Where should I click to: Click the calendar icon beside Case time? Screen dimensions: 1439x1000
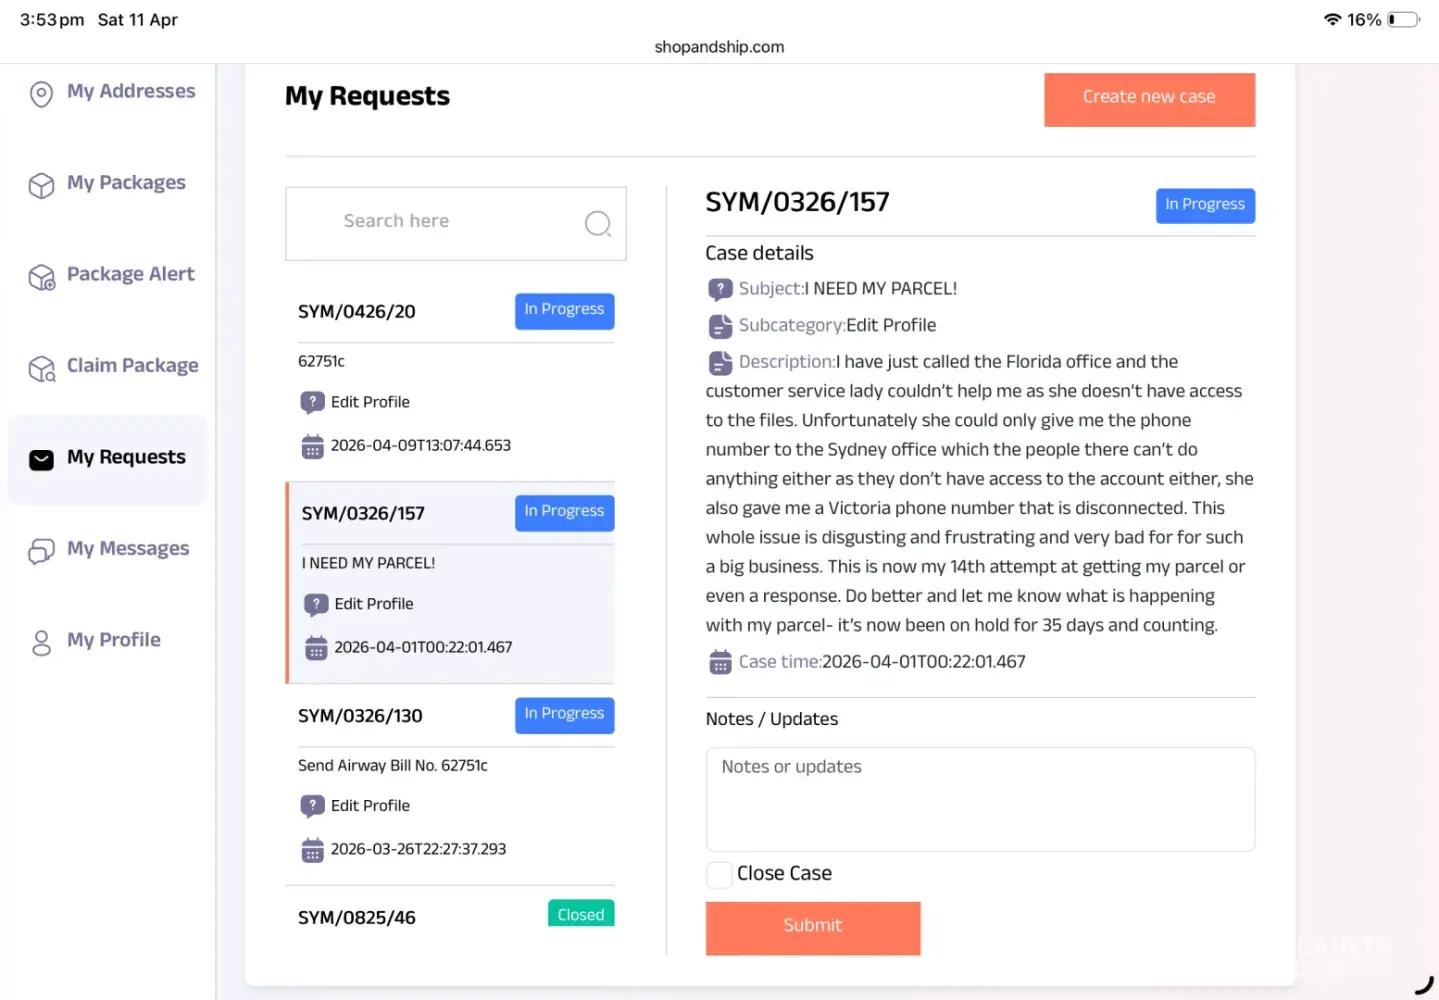720,662
